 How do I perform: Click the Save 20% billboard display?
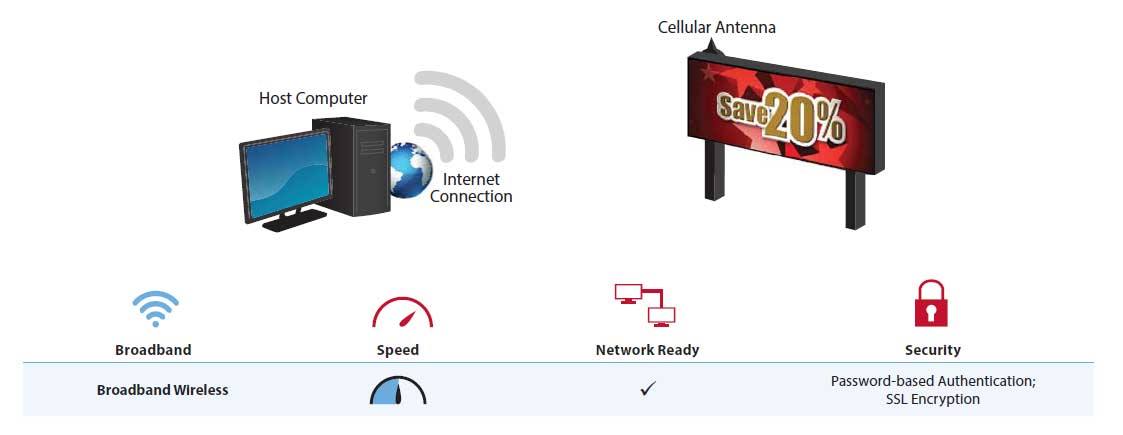tap(786, 109)
